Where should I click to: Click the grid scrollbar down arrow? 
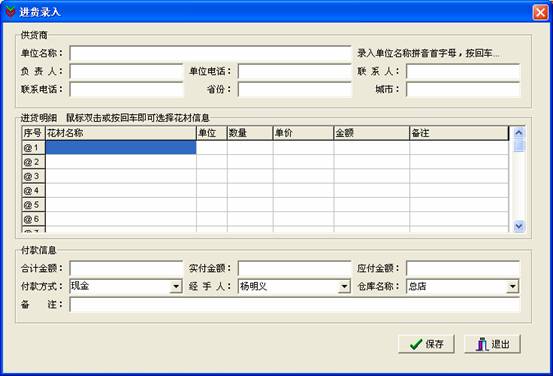coord(519,226)
